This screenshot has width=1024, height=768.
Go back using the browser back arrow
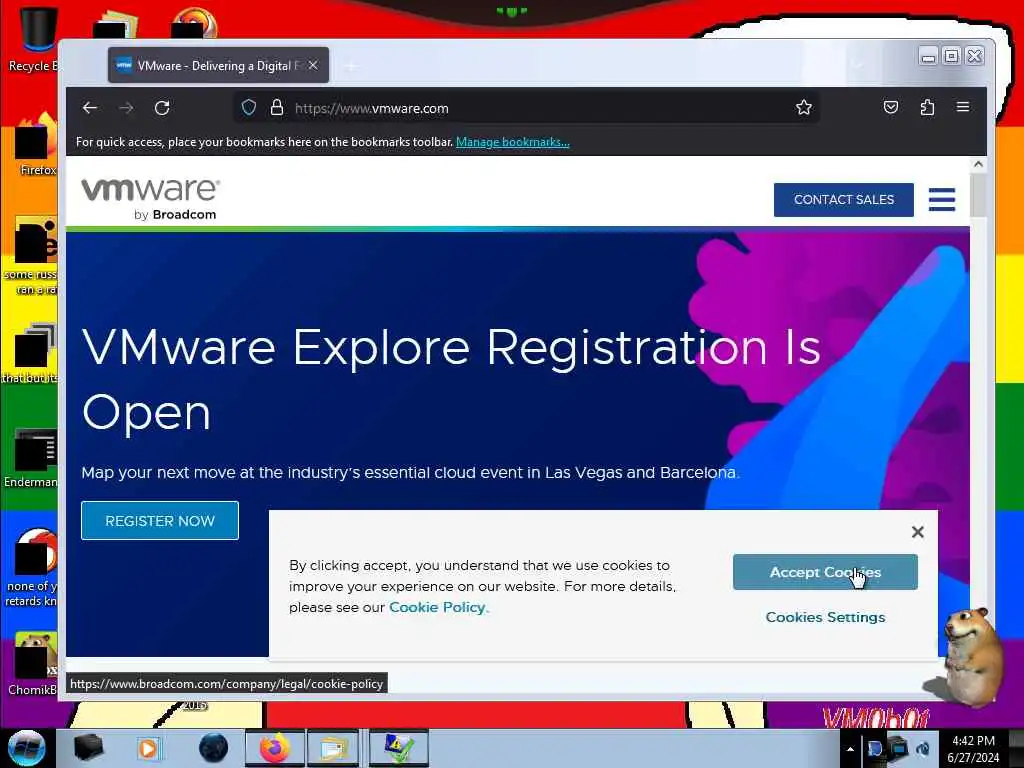click(x=90, y=108)
